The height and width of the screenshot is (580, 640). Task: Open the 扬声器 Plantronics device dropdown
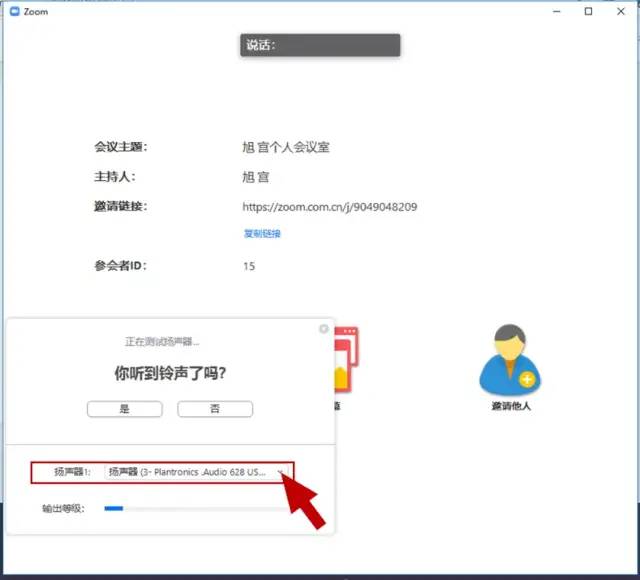[x=196, y=472]
